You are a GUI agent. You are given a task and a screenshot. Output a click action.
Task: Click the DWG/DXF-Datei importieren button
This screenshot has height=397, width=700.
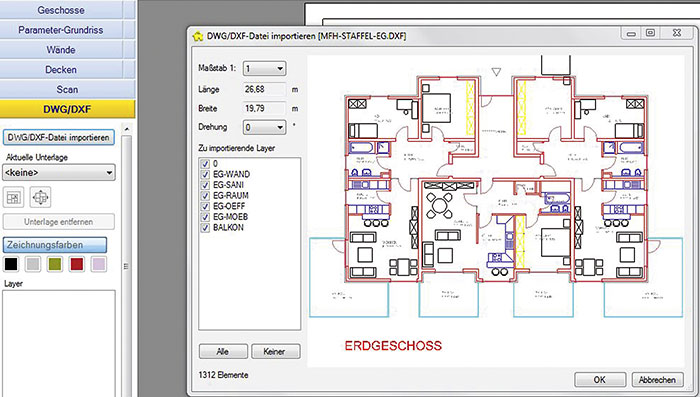pyautogui.click(x=58, y=138)
